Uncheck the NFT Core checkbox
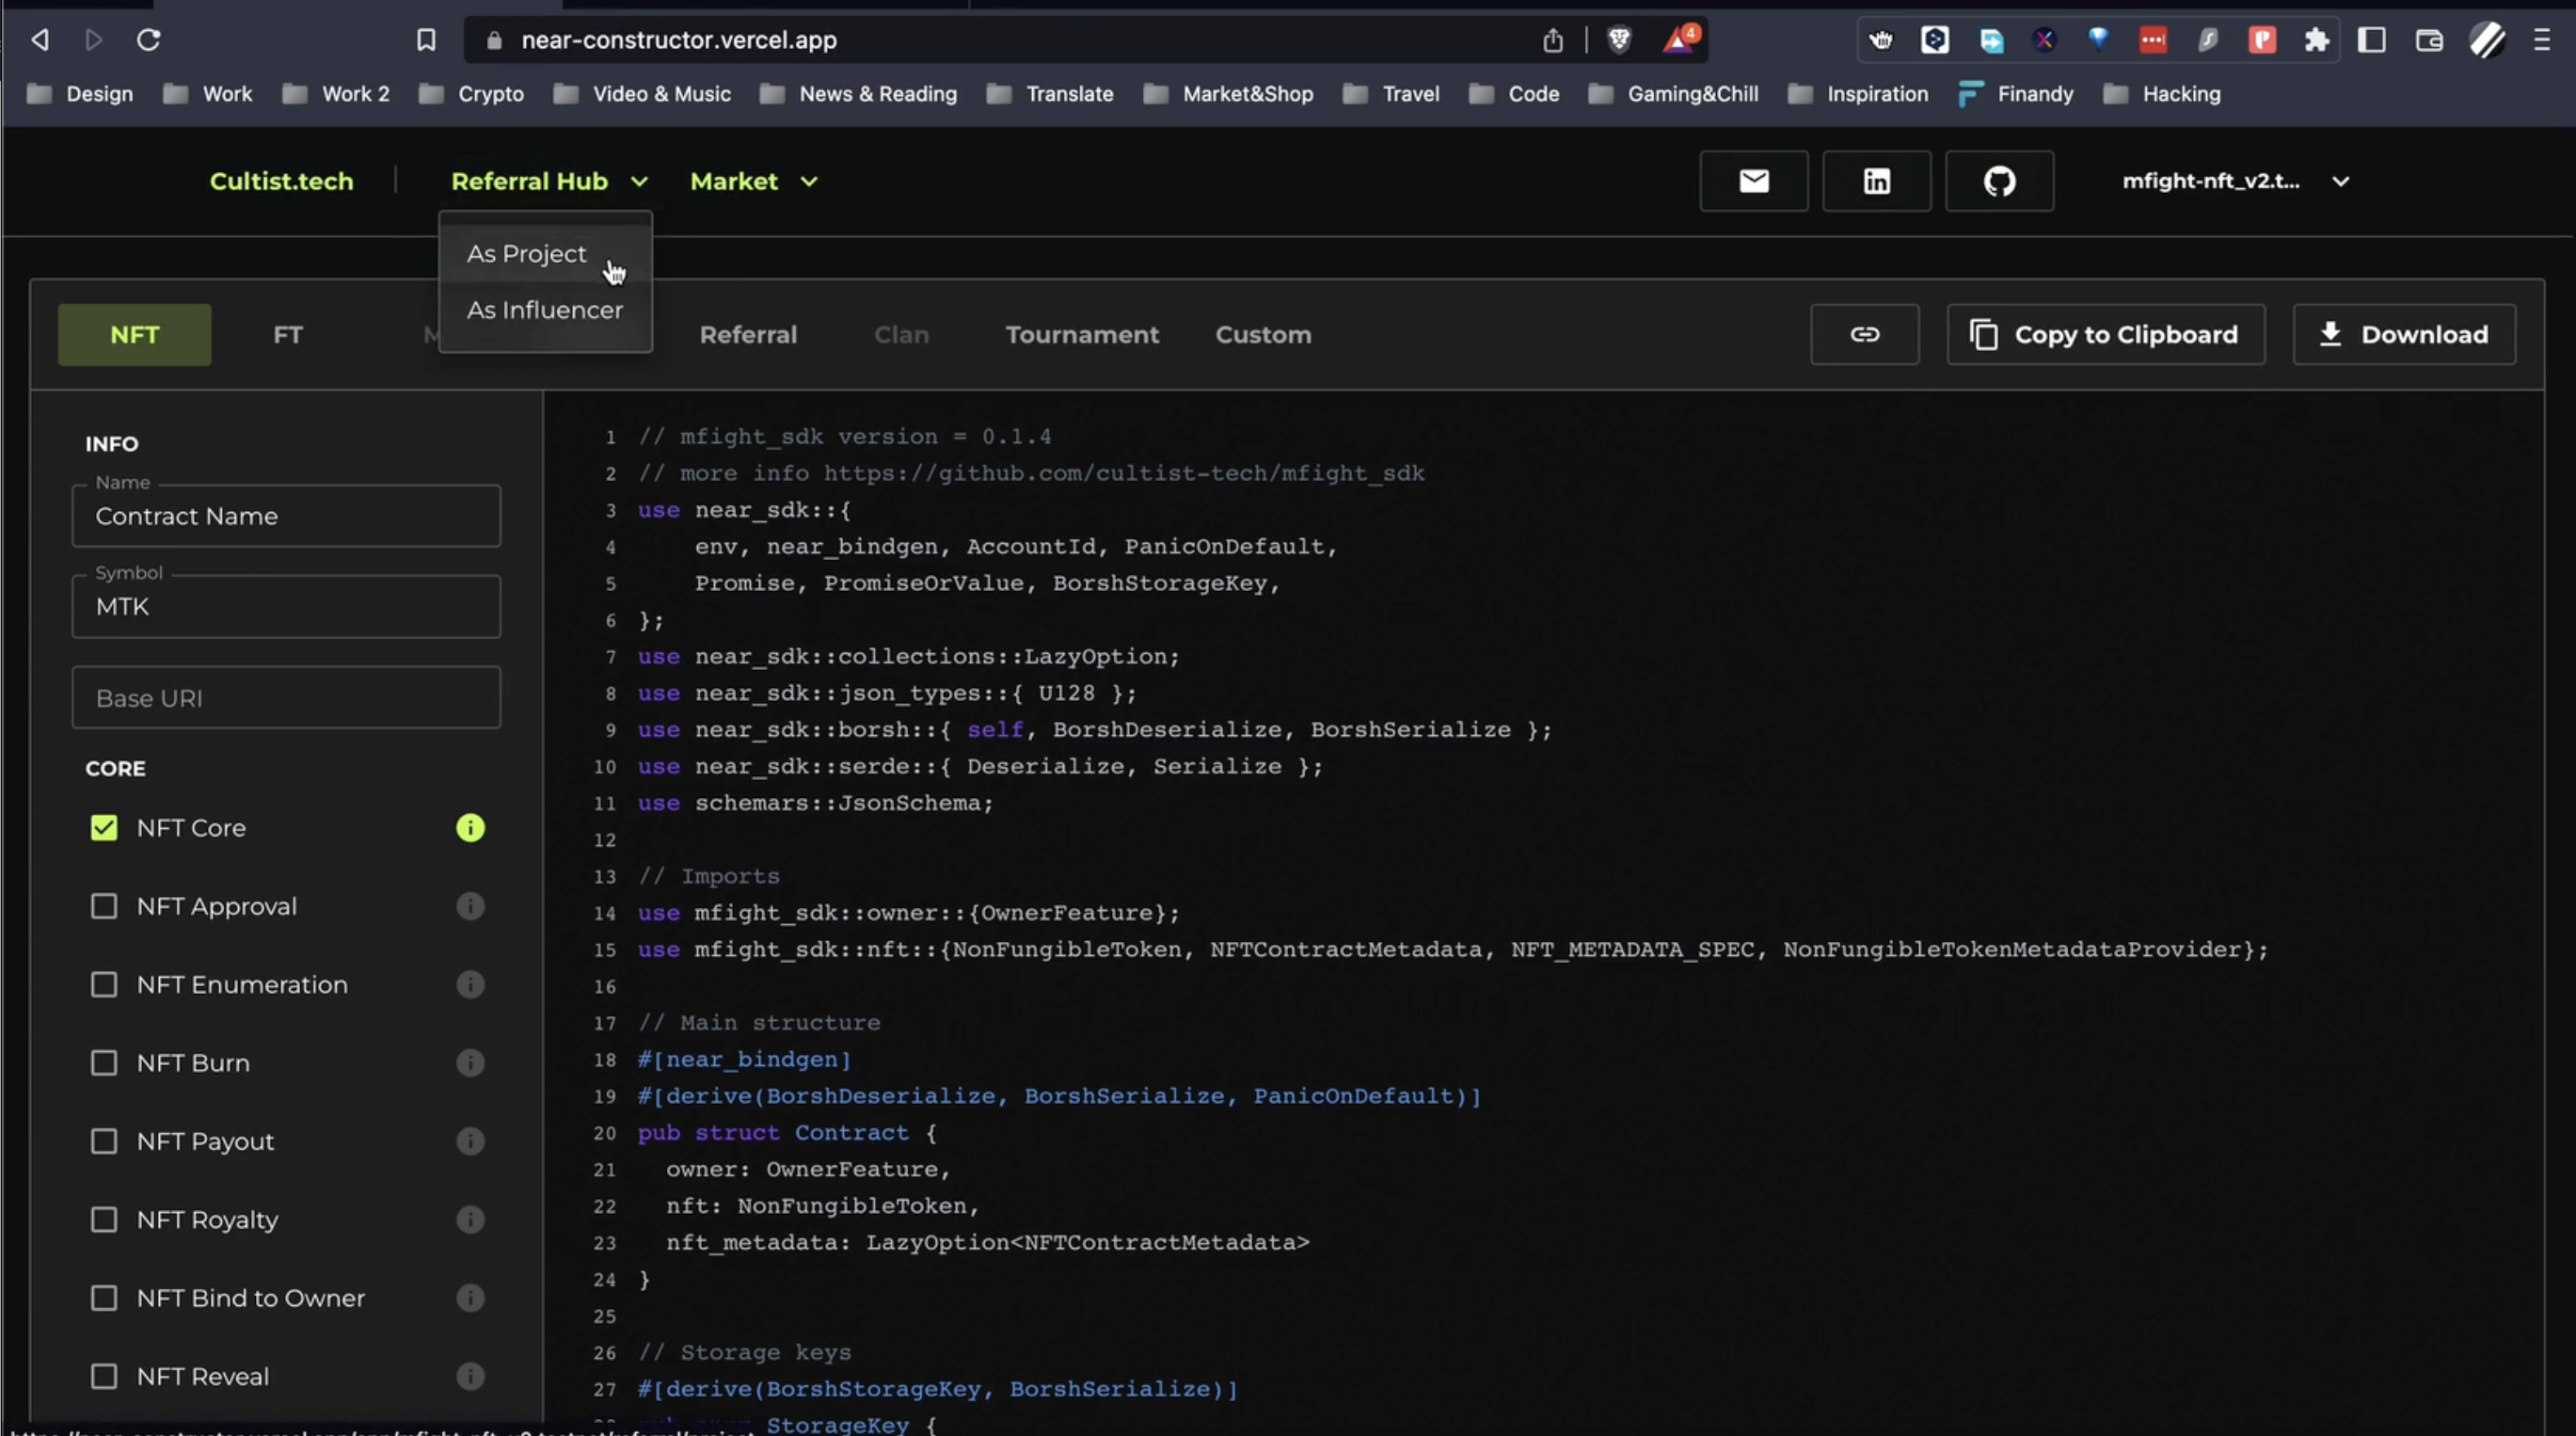This screenshot has height=1436, width=2576. 104,828
